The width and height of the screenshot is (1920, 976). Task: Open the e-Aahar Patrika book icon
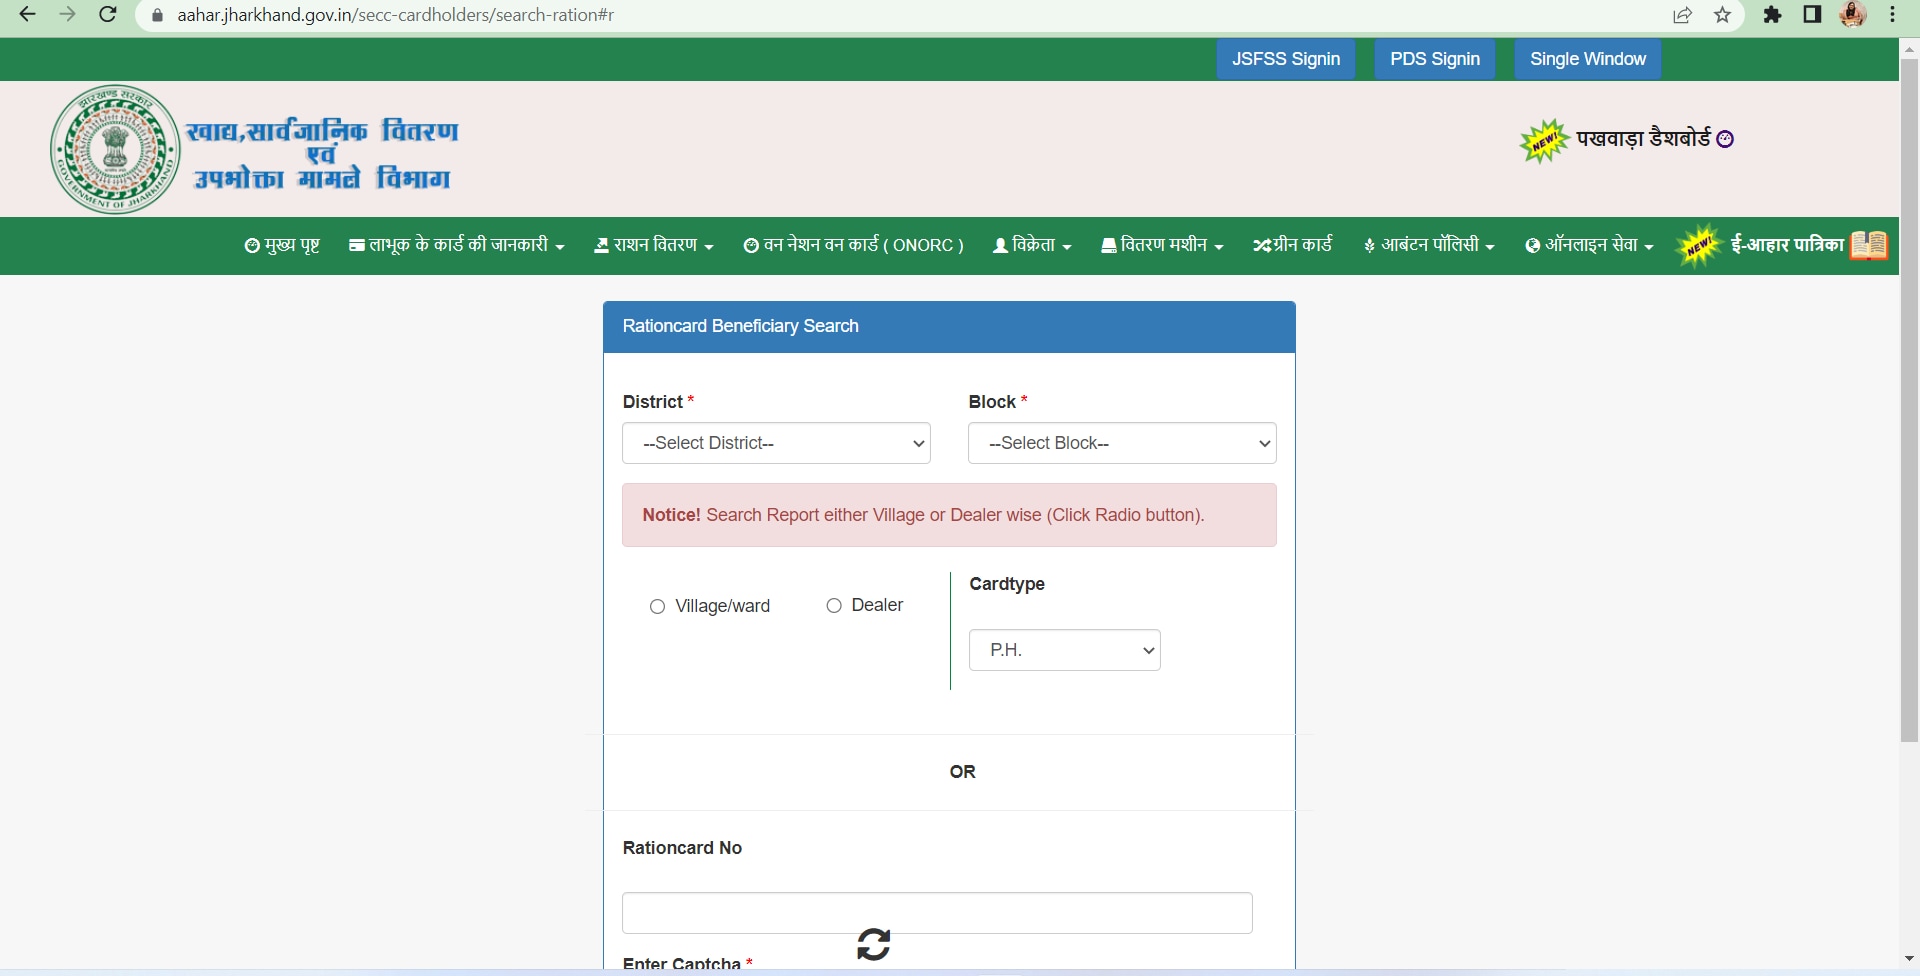[1868, 245]
